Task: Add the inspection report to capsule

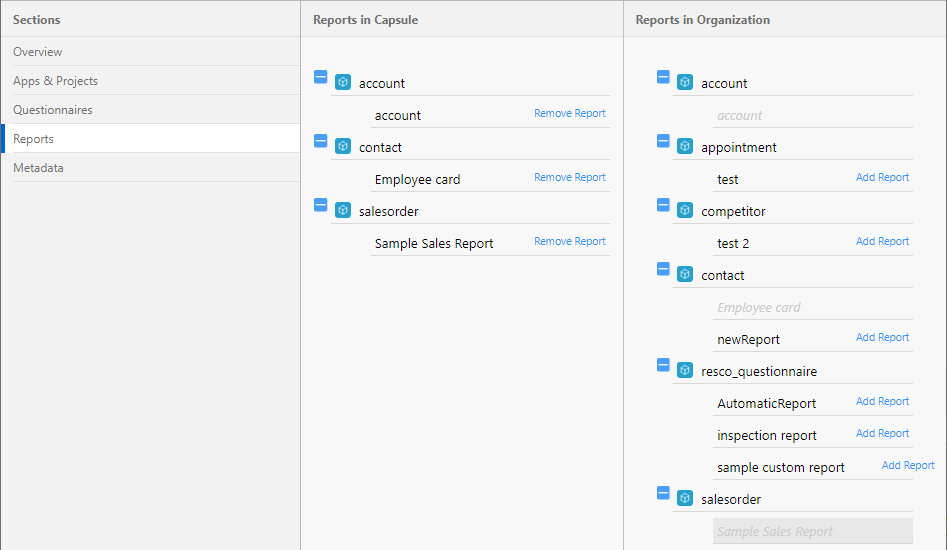Action: pos(882,434)
